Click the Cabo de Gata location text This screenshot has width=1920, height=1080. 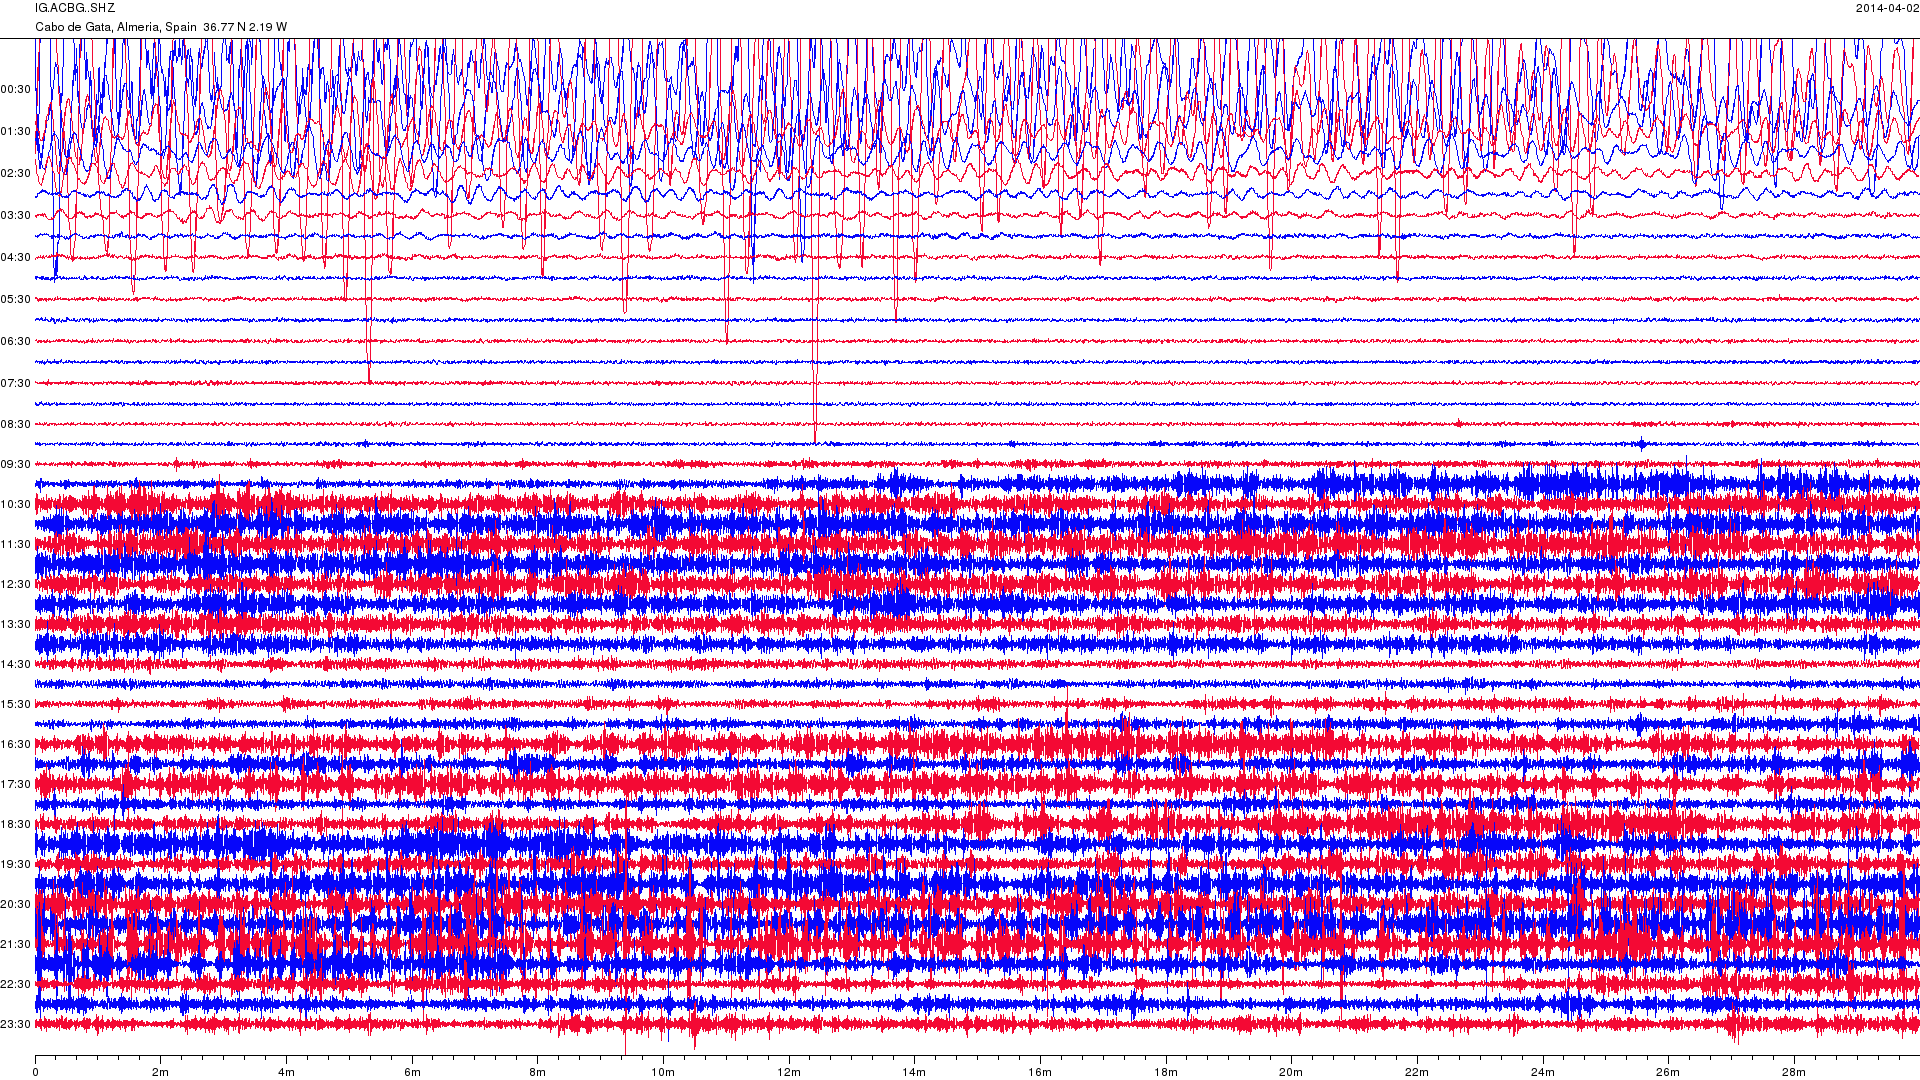161,27
